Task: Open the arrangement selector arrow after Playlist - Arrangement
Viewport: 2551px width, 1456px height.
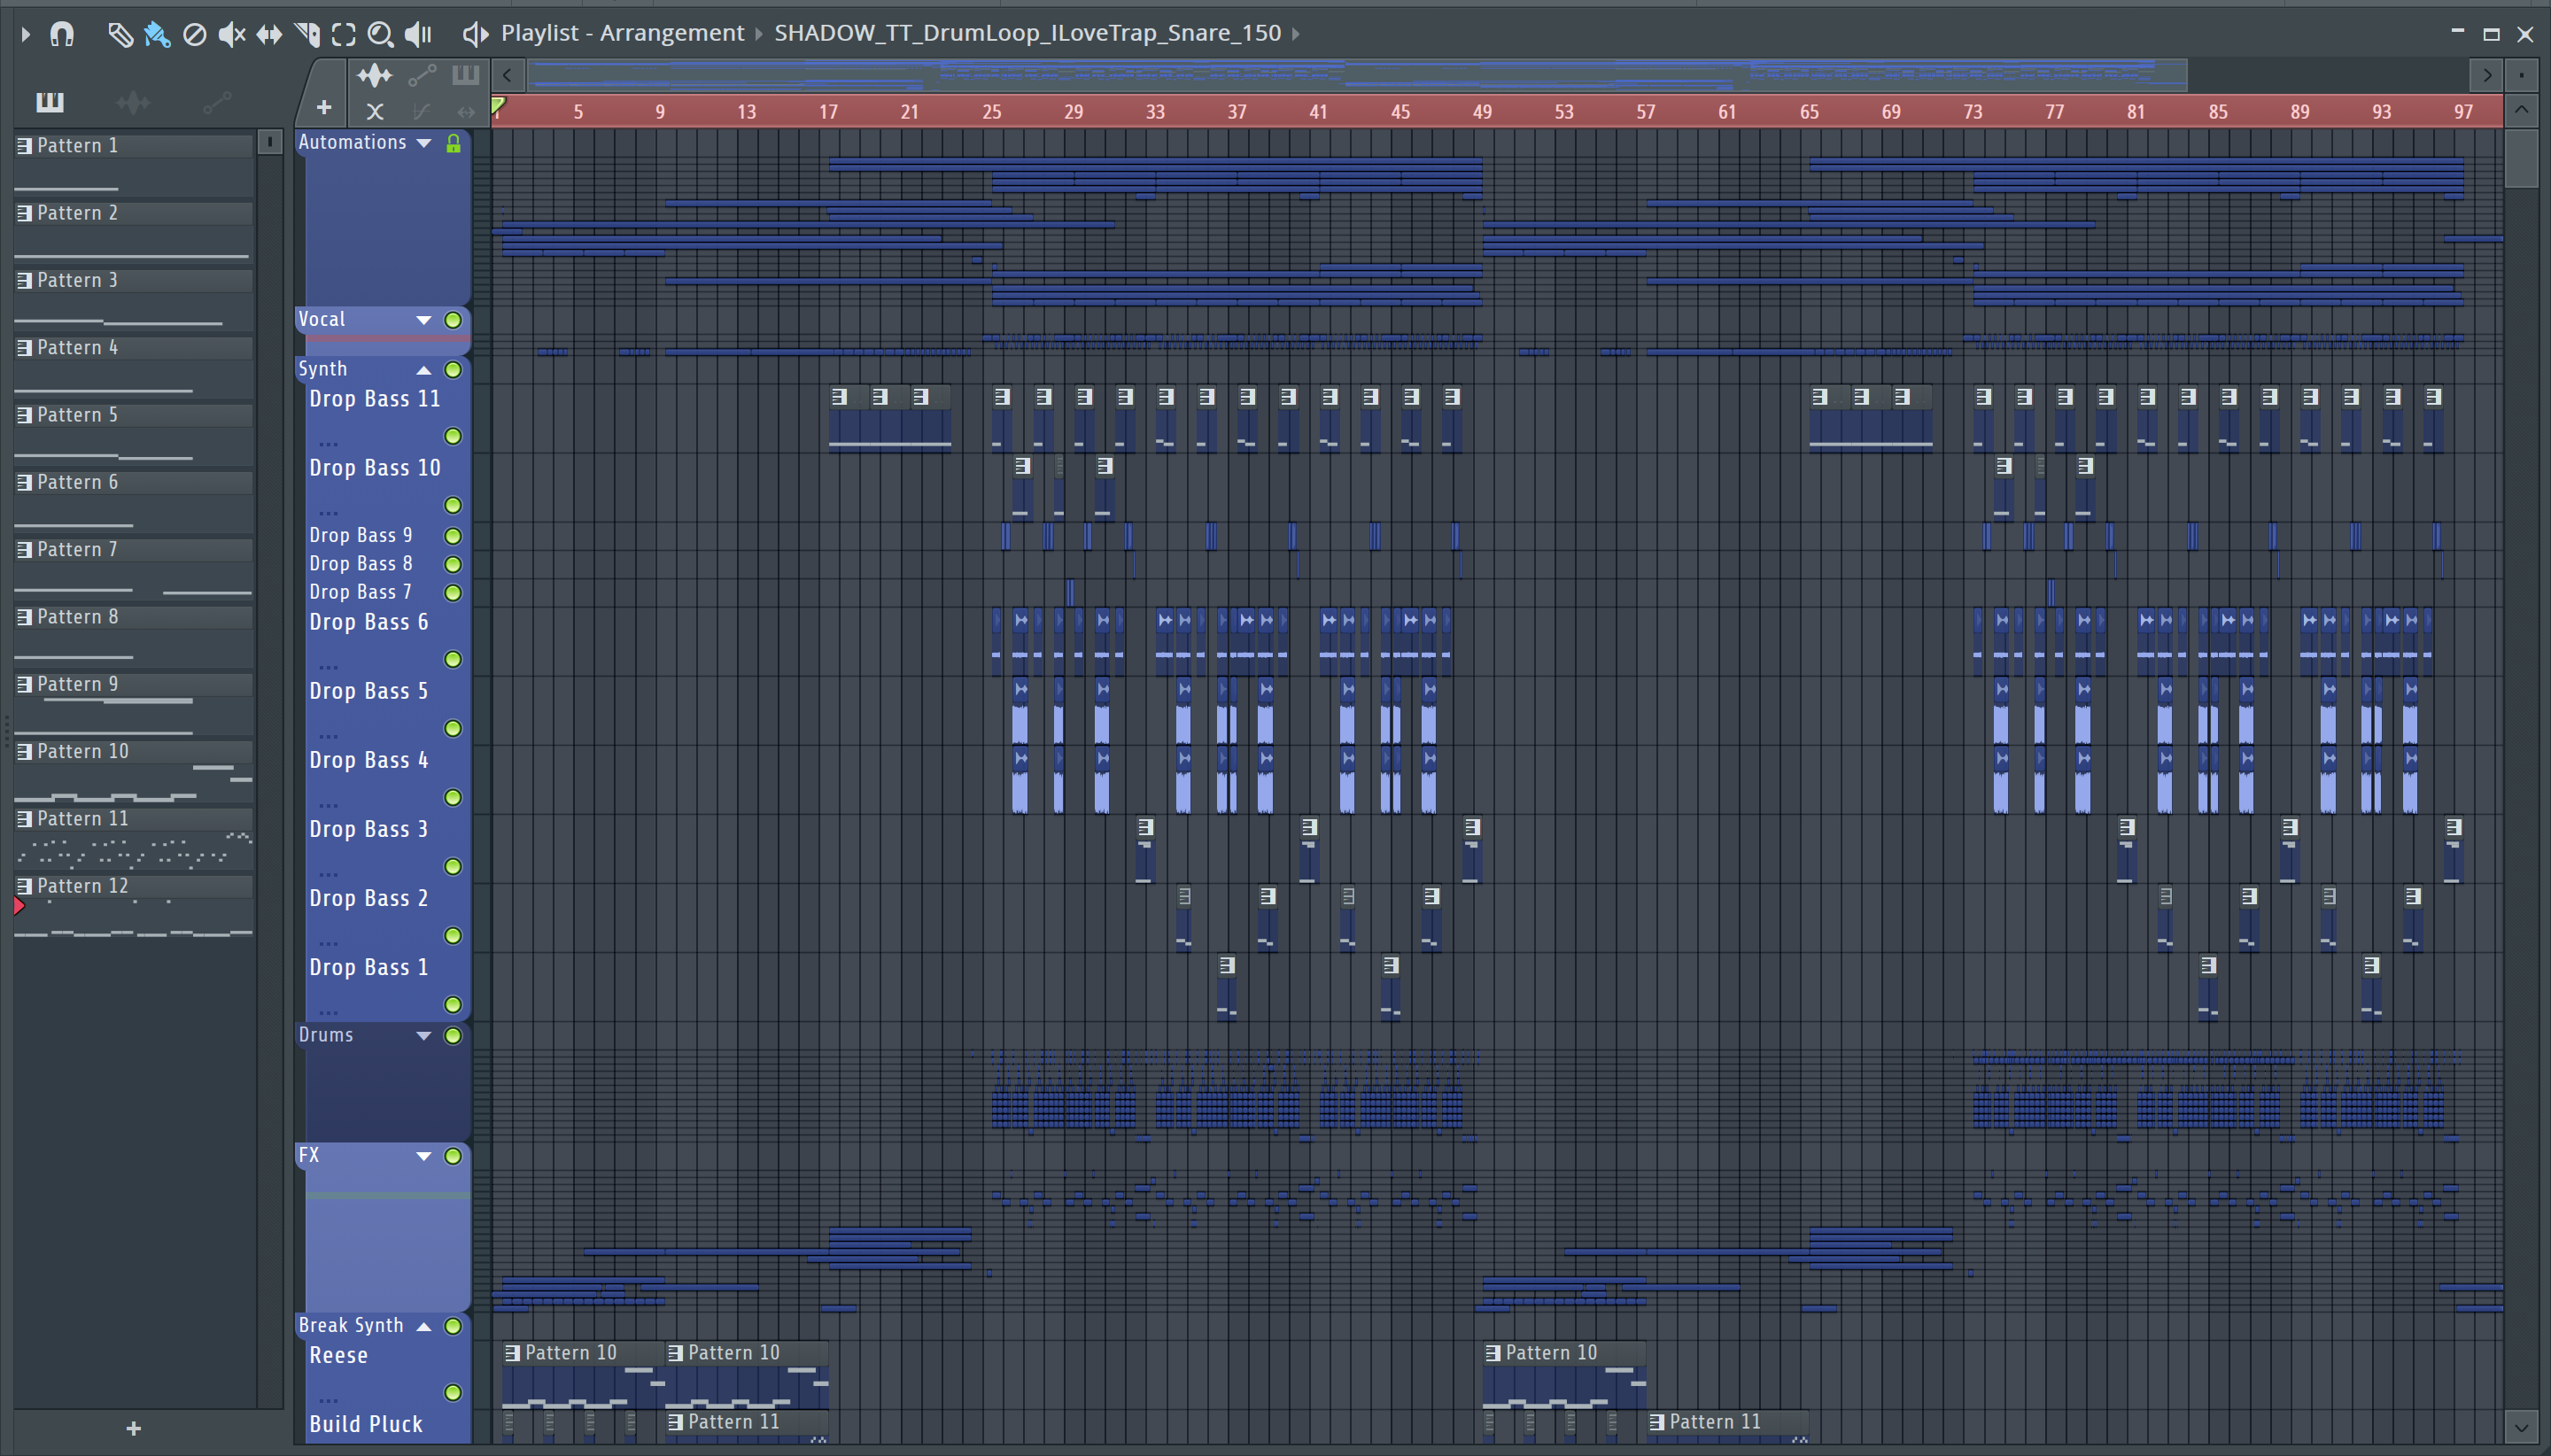Action: (758, 33)
